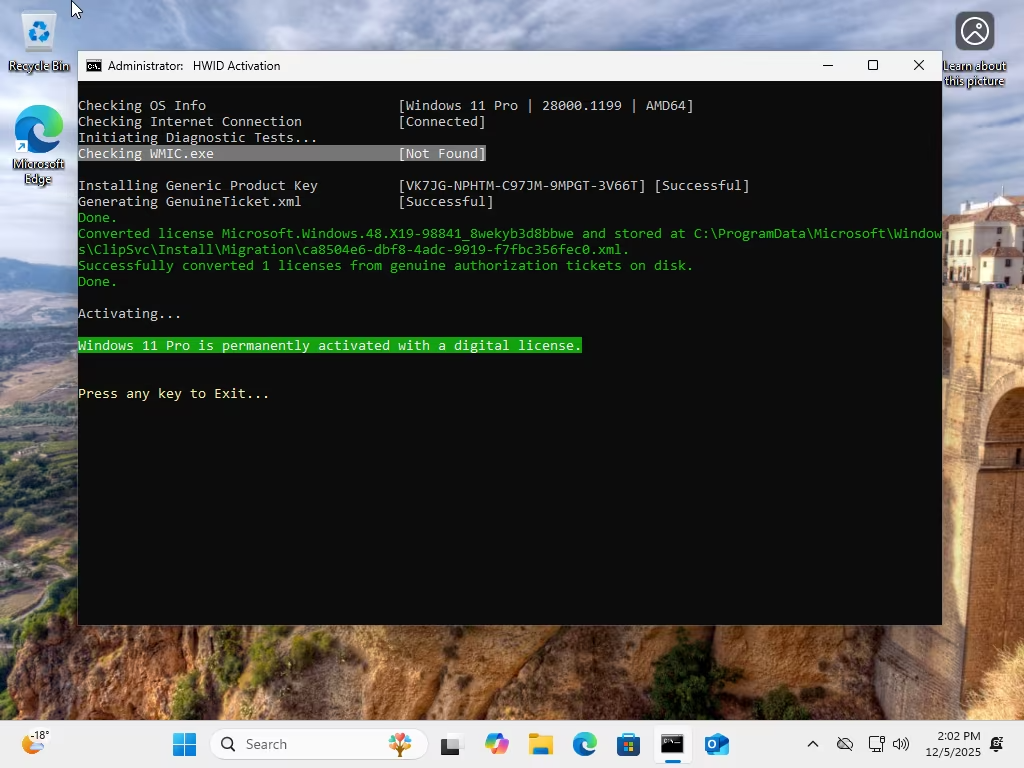The image size is (1024, 768).
Task: Open the weather widget showing -18°
Action: 35,743
